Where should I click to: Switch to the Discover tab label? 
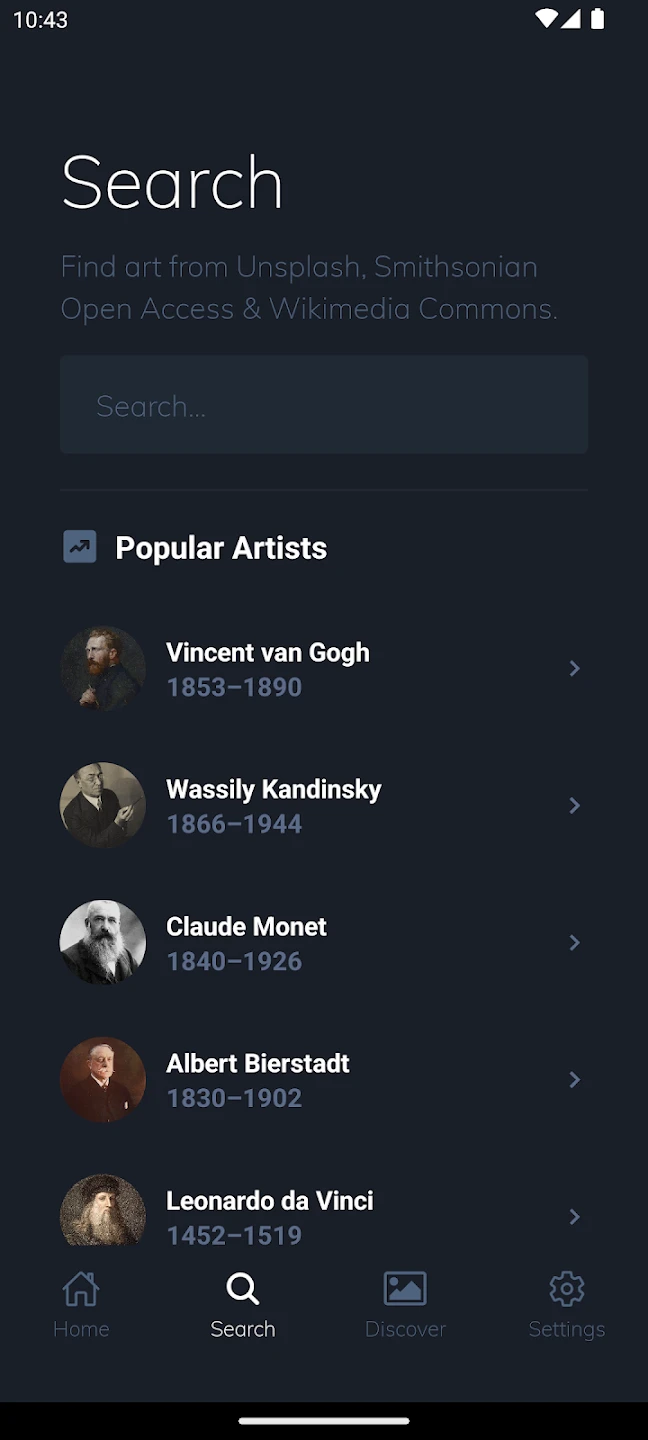(x=405, y=1329)
